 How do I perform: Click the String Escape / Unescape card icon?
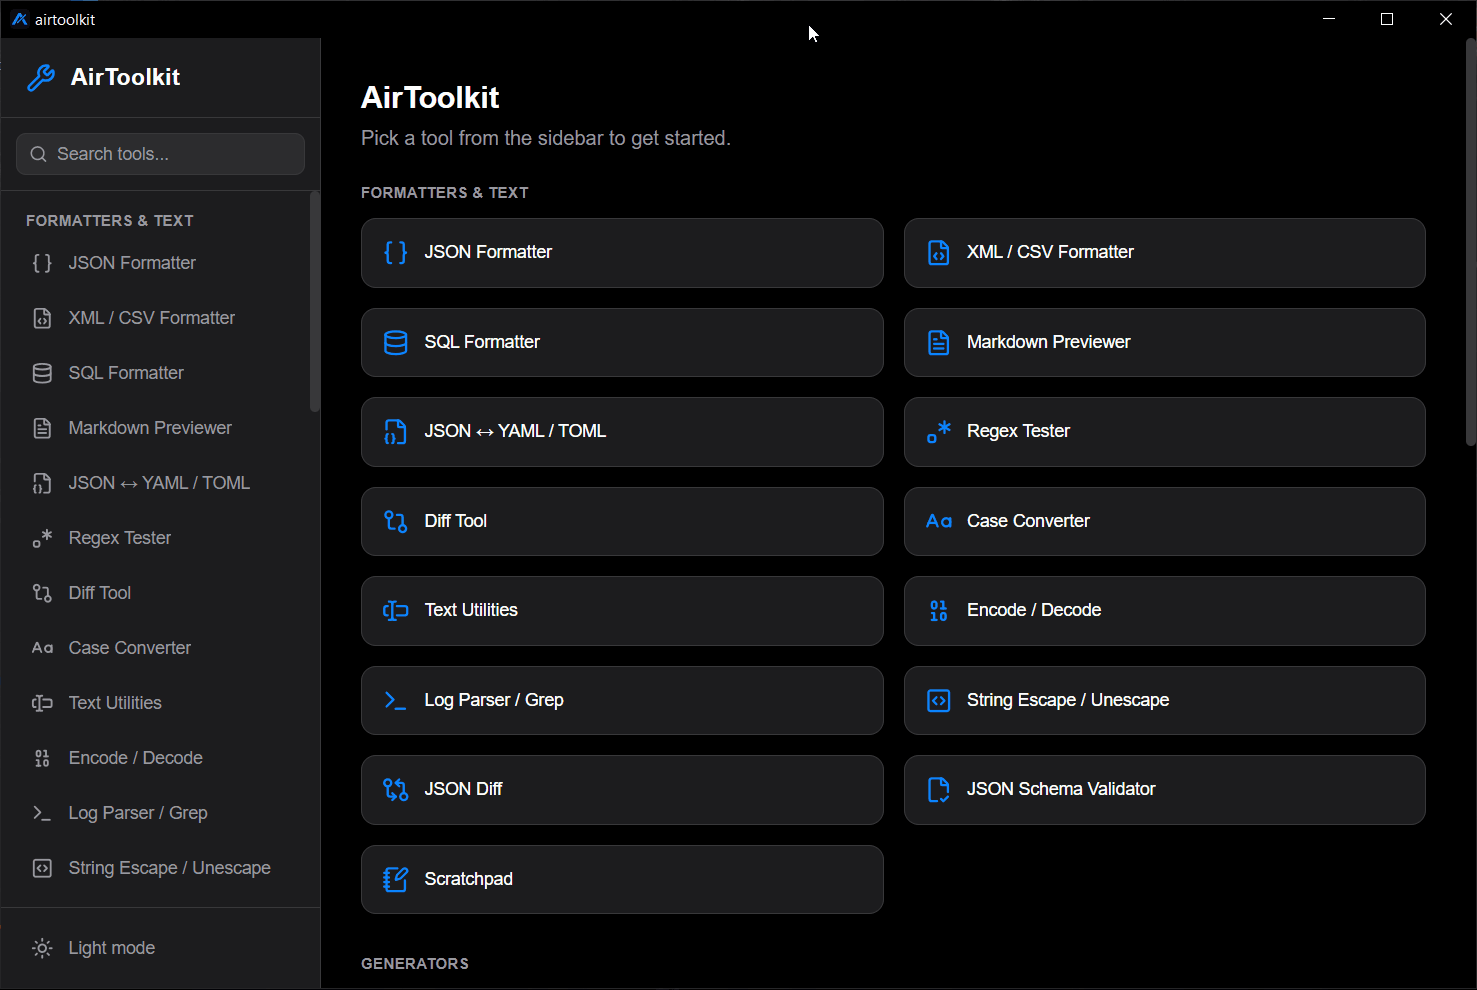point(938,700)
